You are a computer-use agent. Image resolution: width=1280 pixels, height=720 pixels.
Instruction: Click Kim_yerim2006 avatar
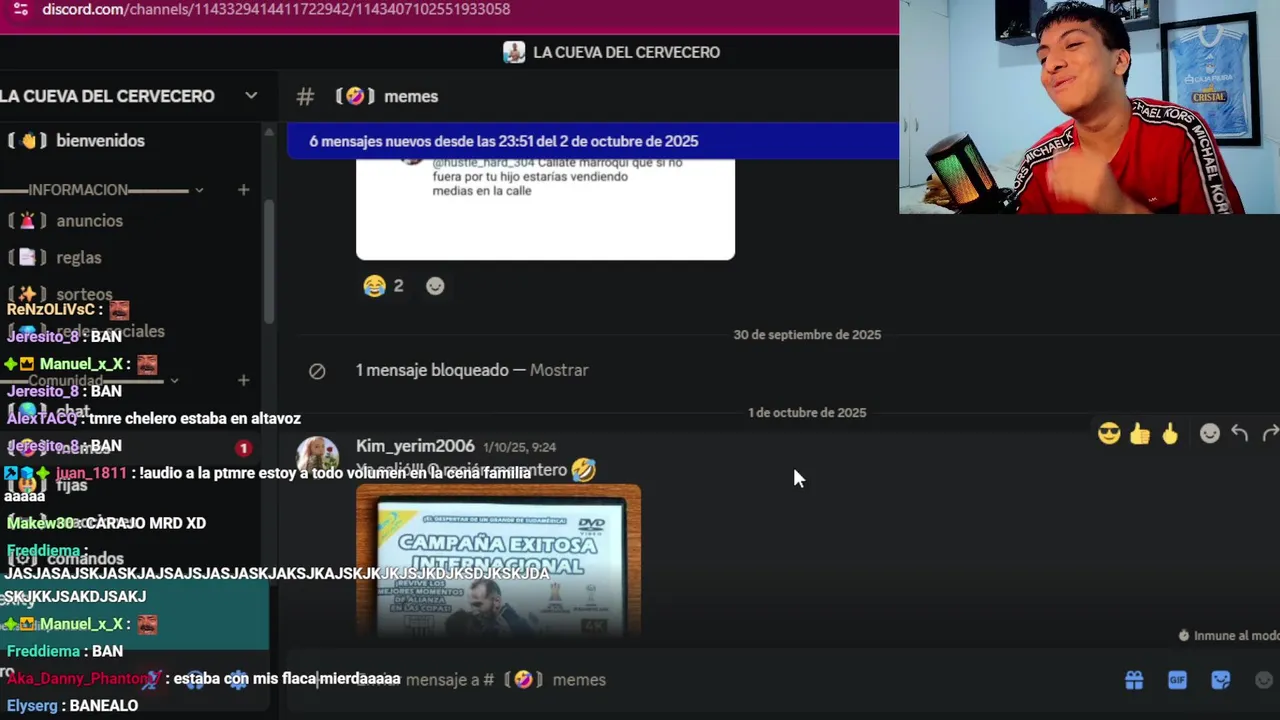[x=317, y=455]
